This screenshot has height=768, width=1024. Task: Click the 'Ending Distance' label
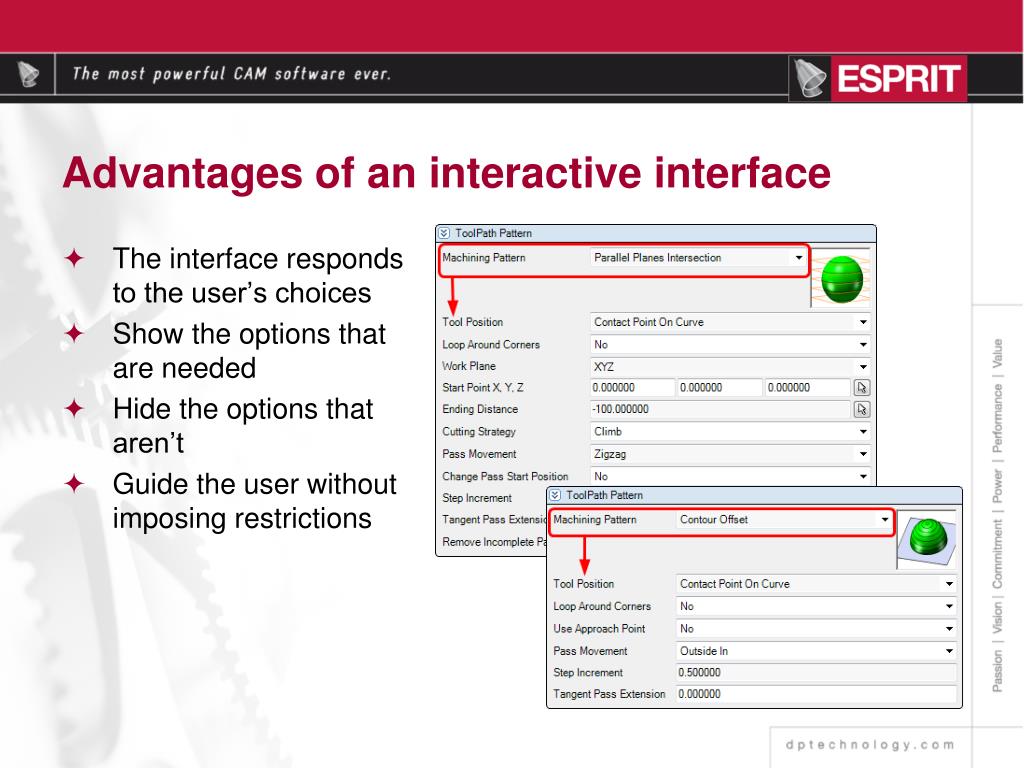(480, 409)
